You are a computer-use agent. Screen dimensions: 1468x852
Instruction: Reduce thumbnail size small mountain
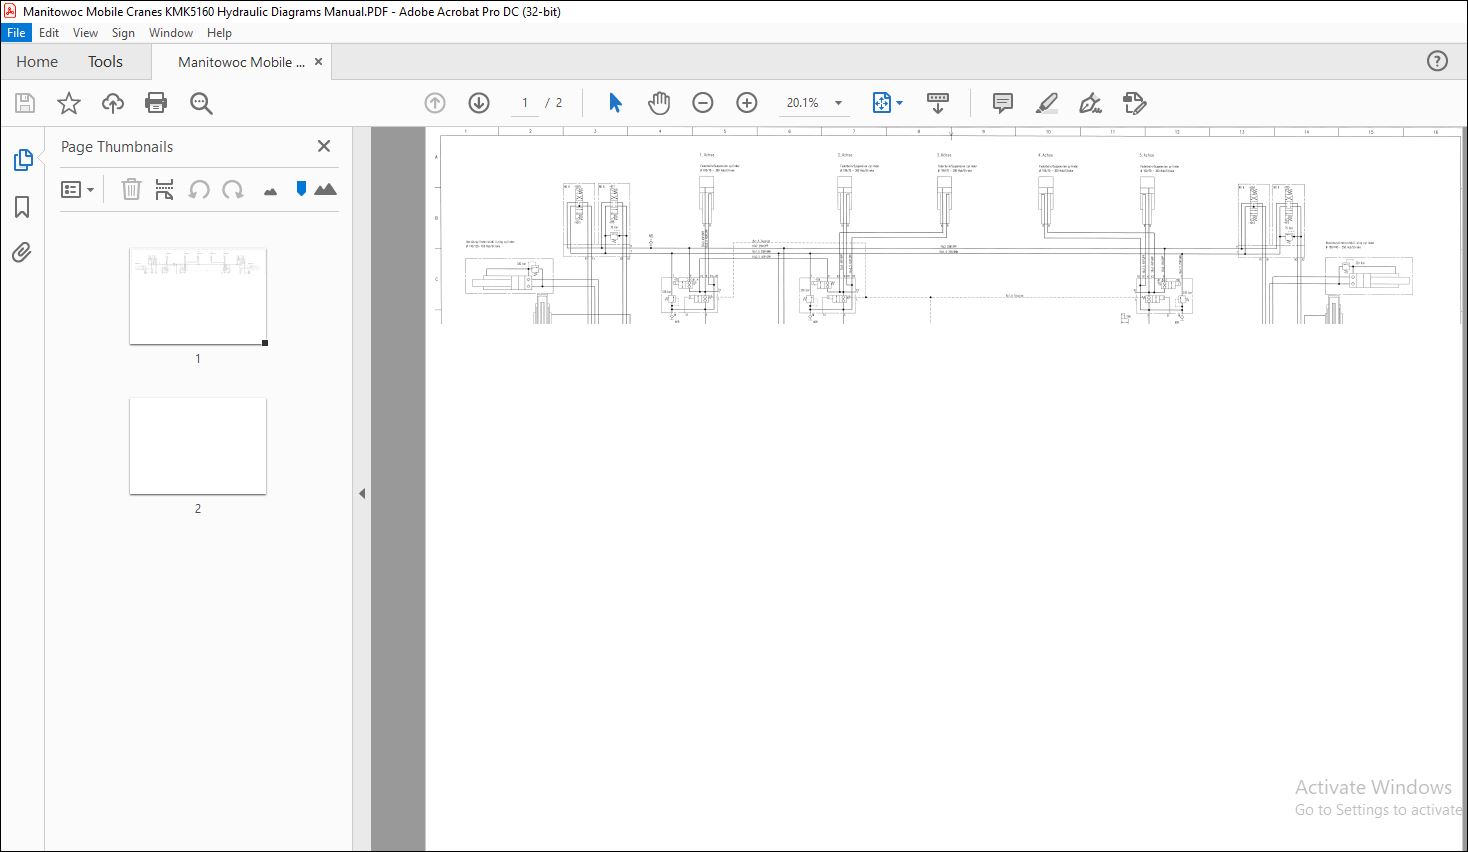270,191
